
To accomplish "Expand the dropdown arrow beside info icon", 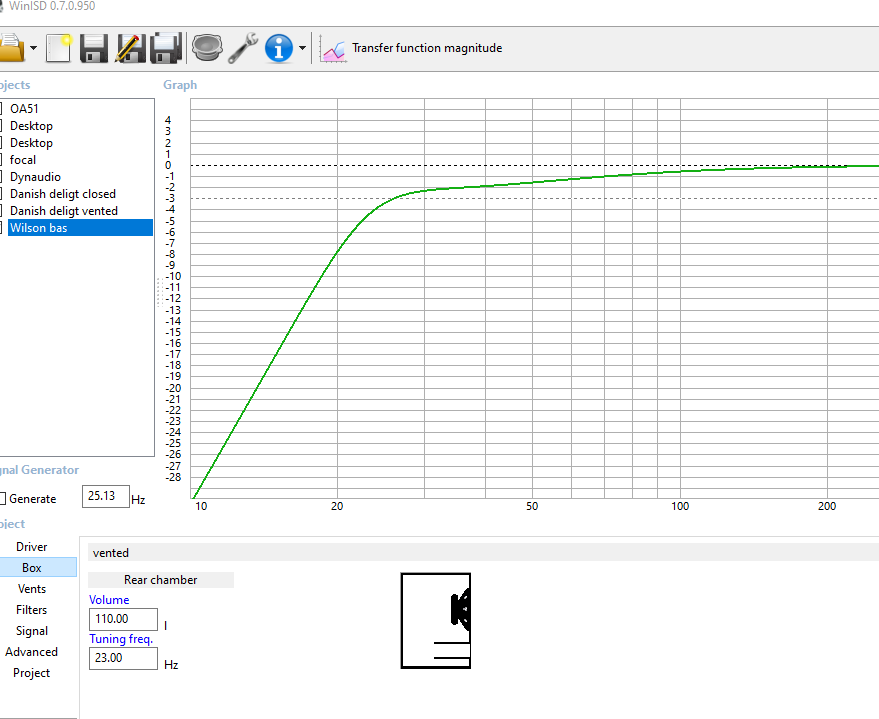I will (x=302, y=48).
